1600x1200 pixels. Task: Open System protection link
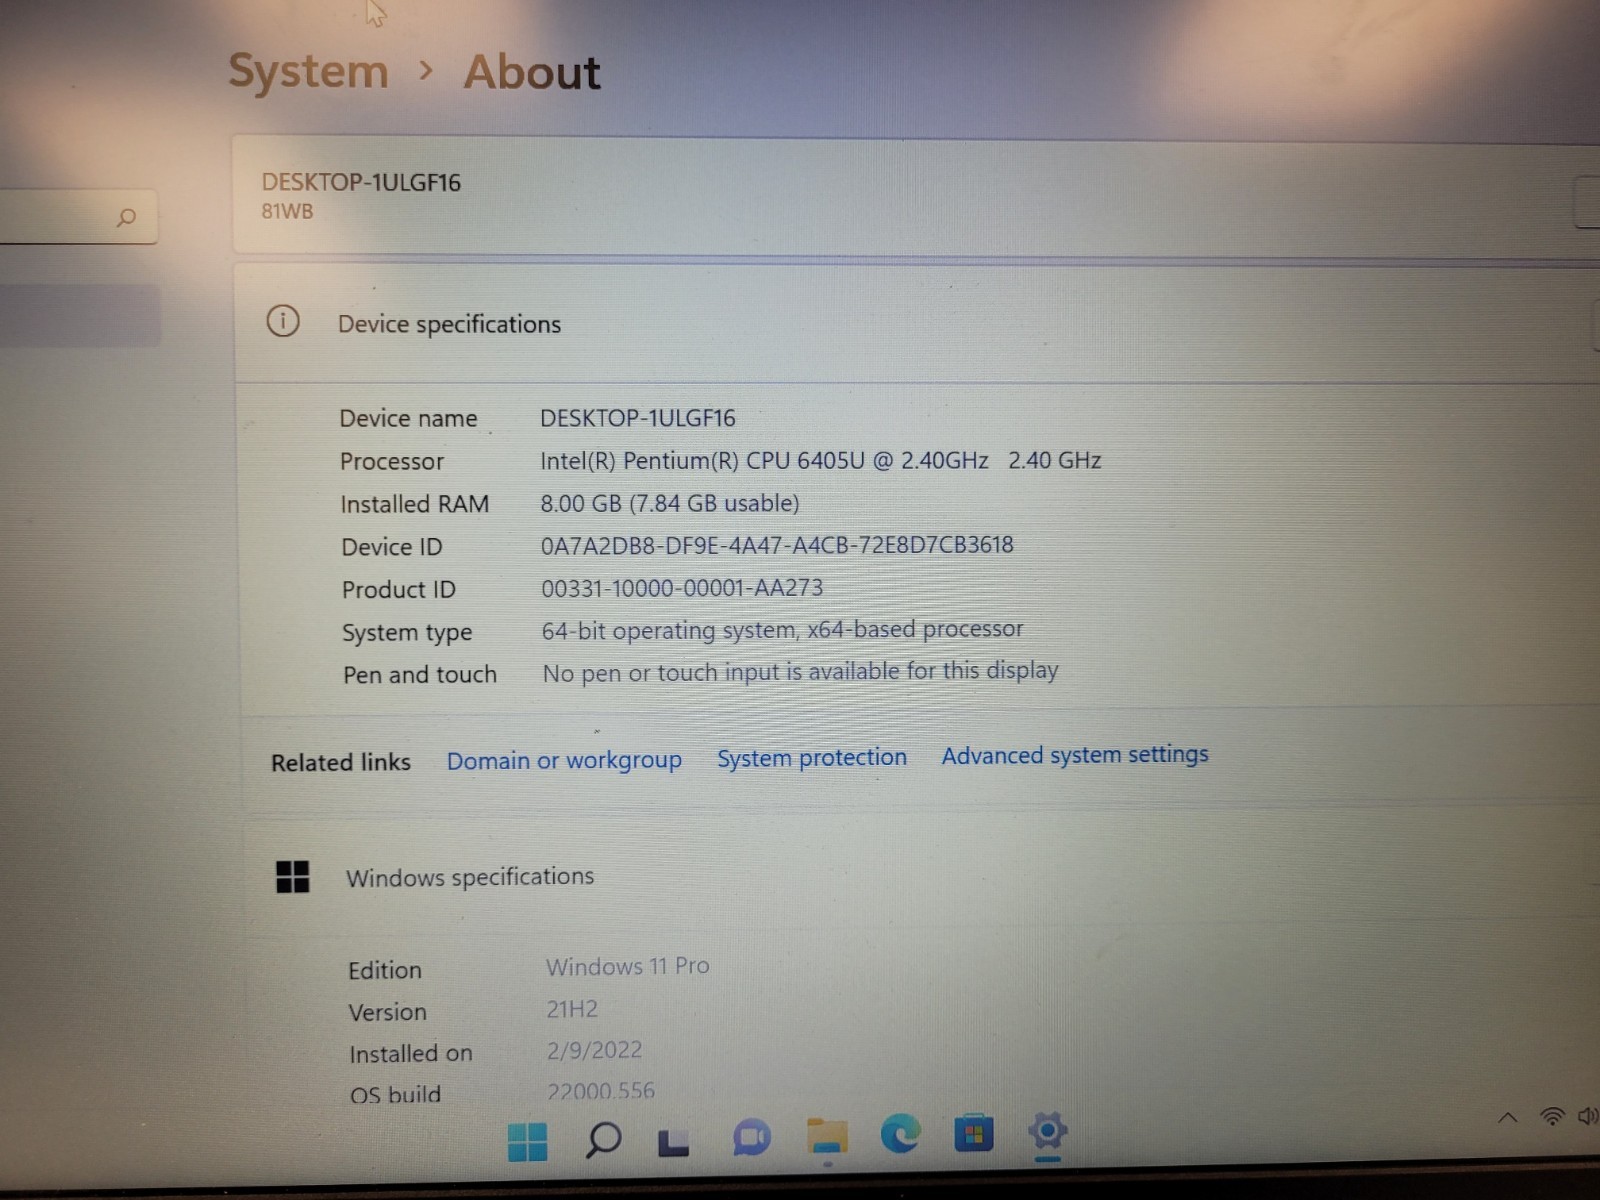pos(812,758)
